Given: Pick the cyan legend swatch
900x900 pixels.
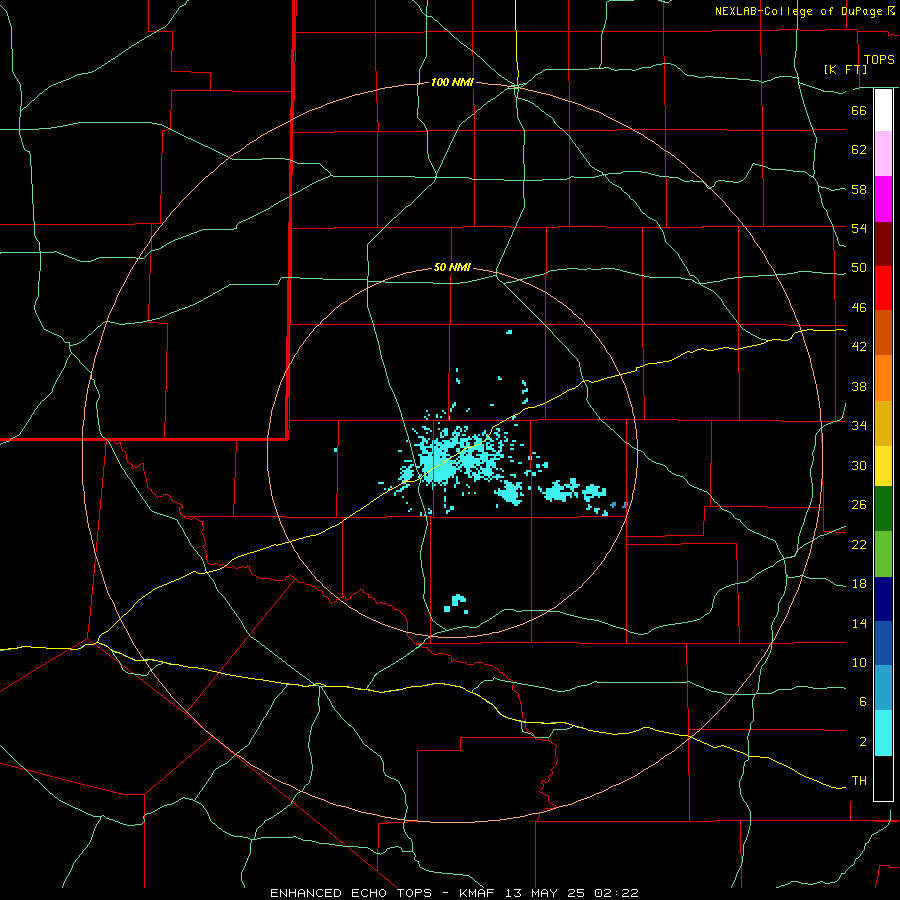Looking at the screenshot, I should [883, 733].
